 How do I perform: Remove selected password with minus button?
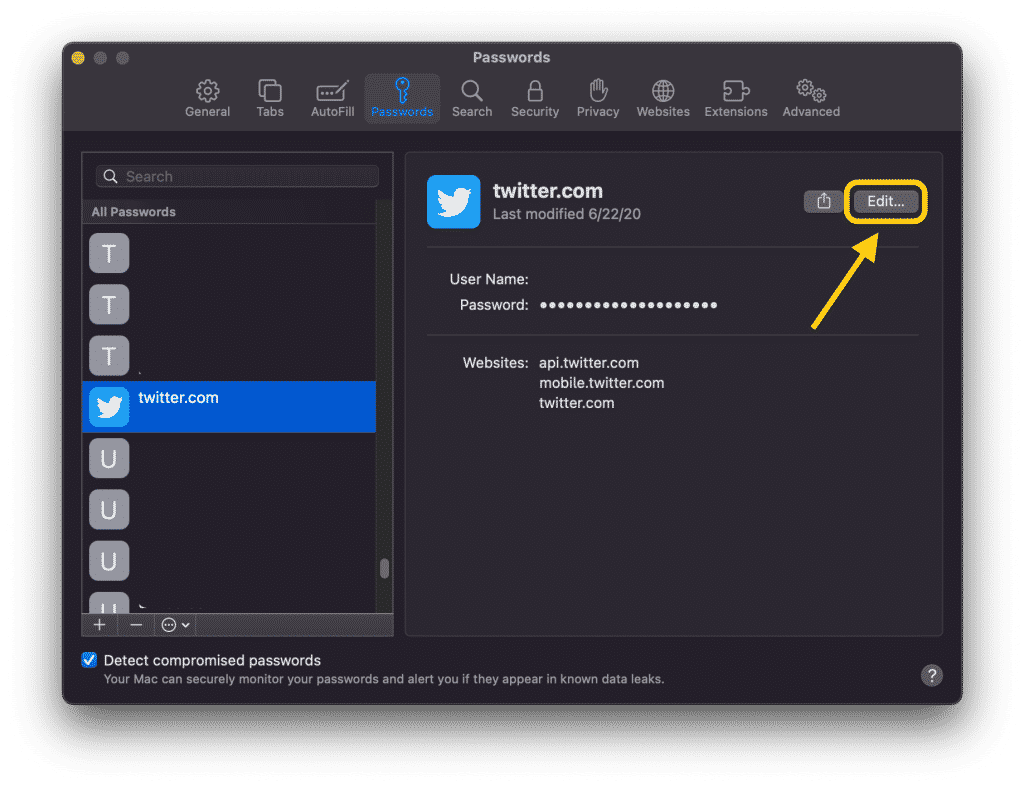136,625
